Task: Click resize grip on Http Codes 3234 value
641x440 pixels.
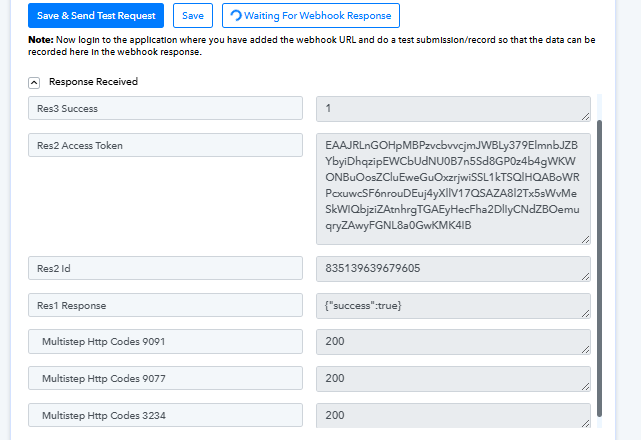Action: (x=584, y=423)
